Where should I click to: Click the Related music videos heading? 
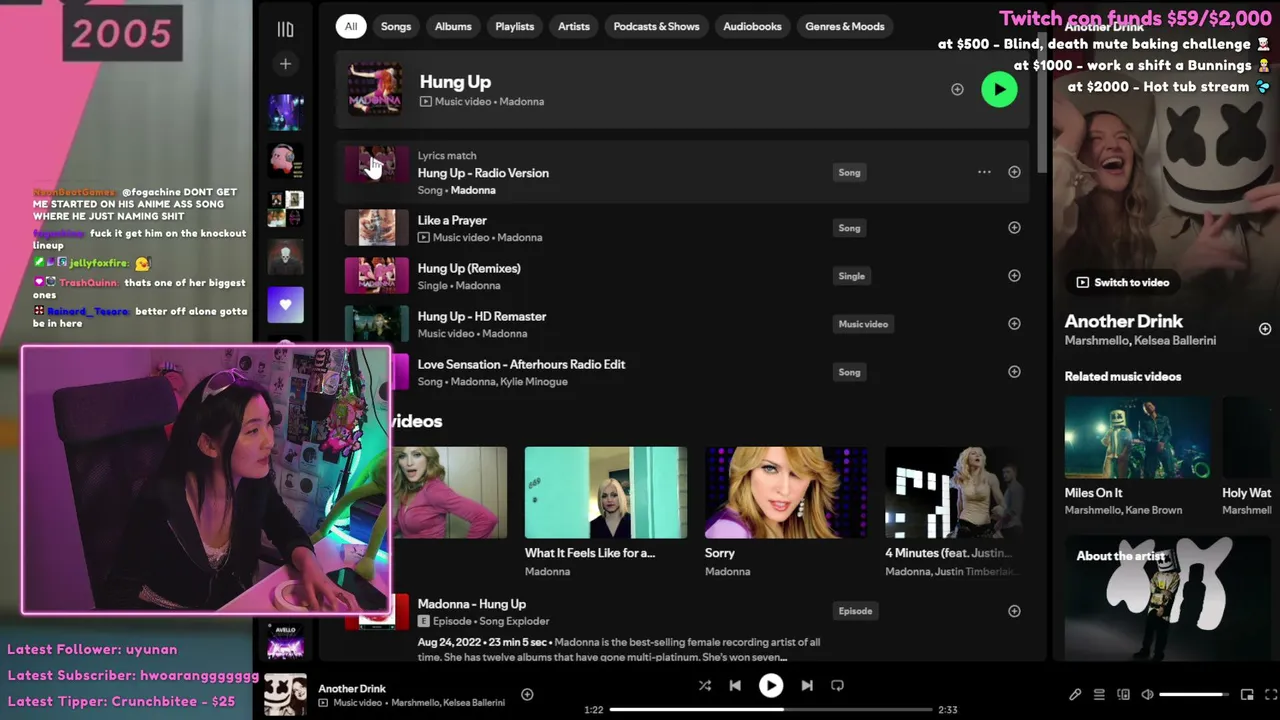point(1123,377)
